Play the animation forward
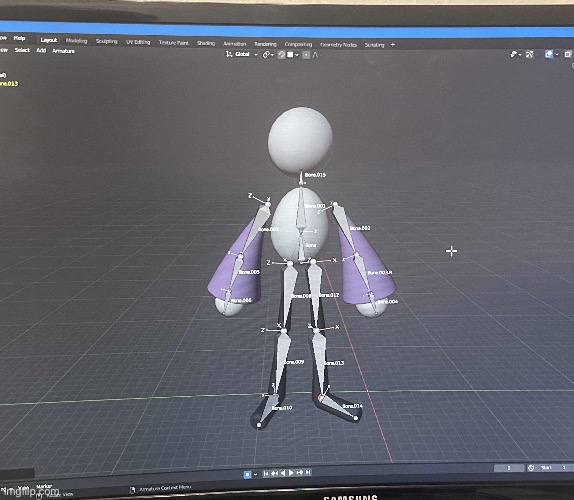This screenshot has width=574, height=500. 291,473
